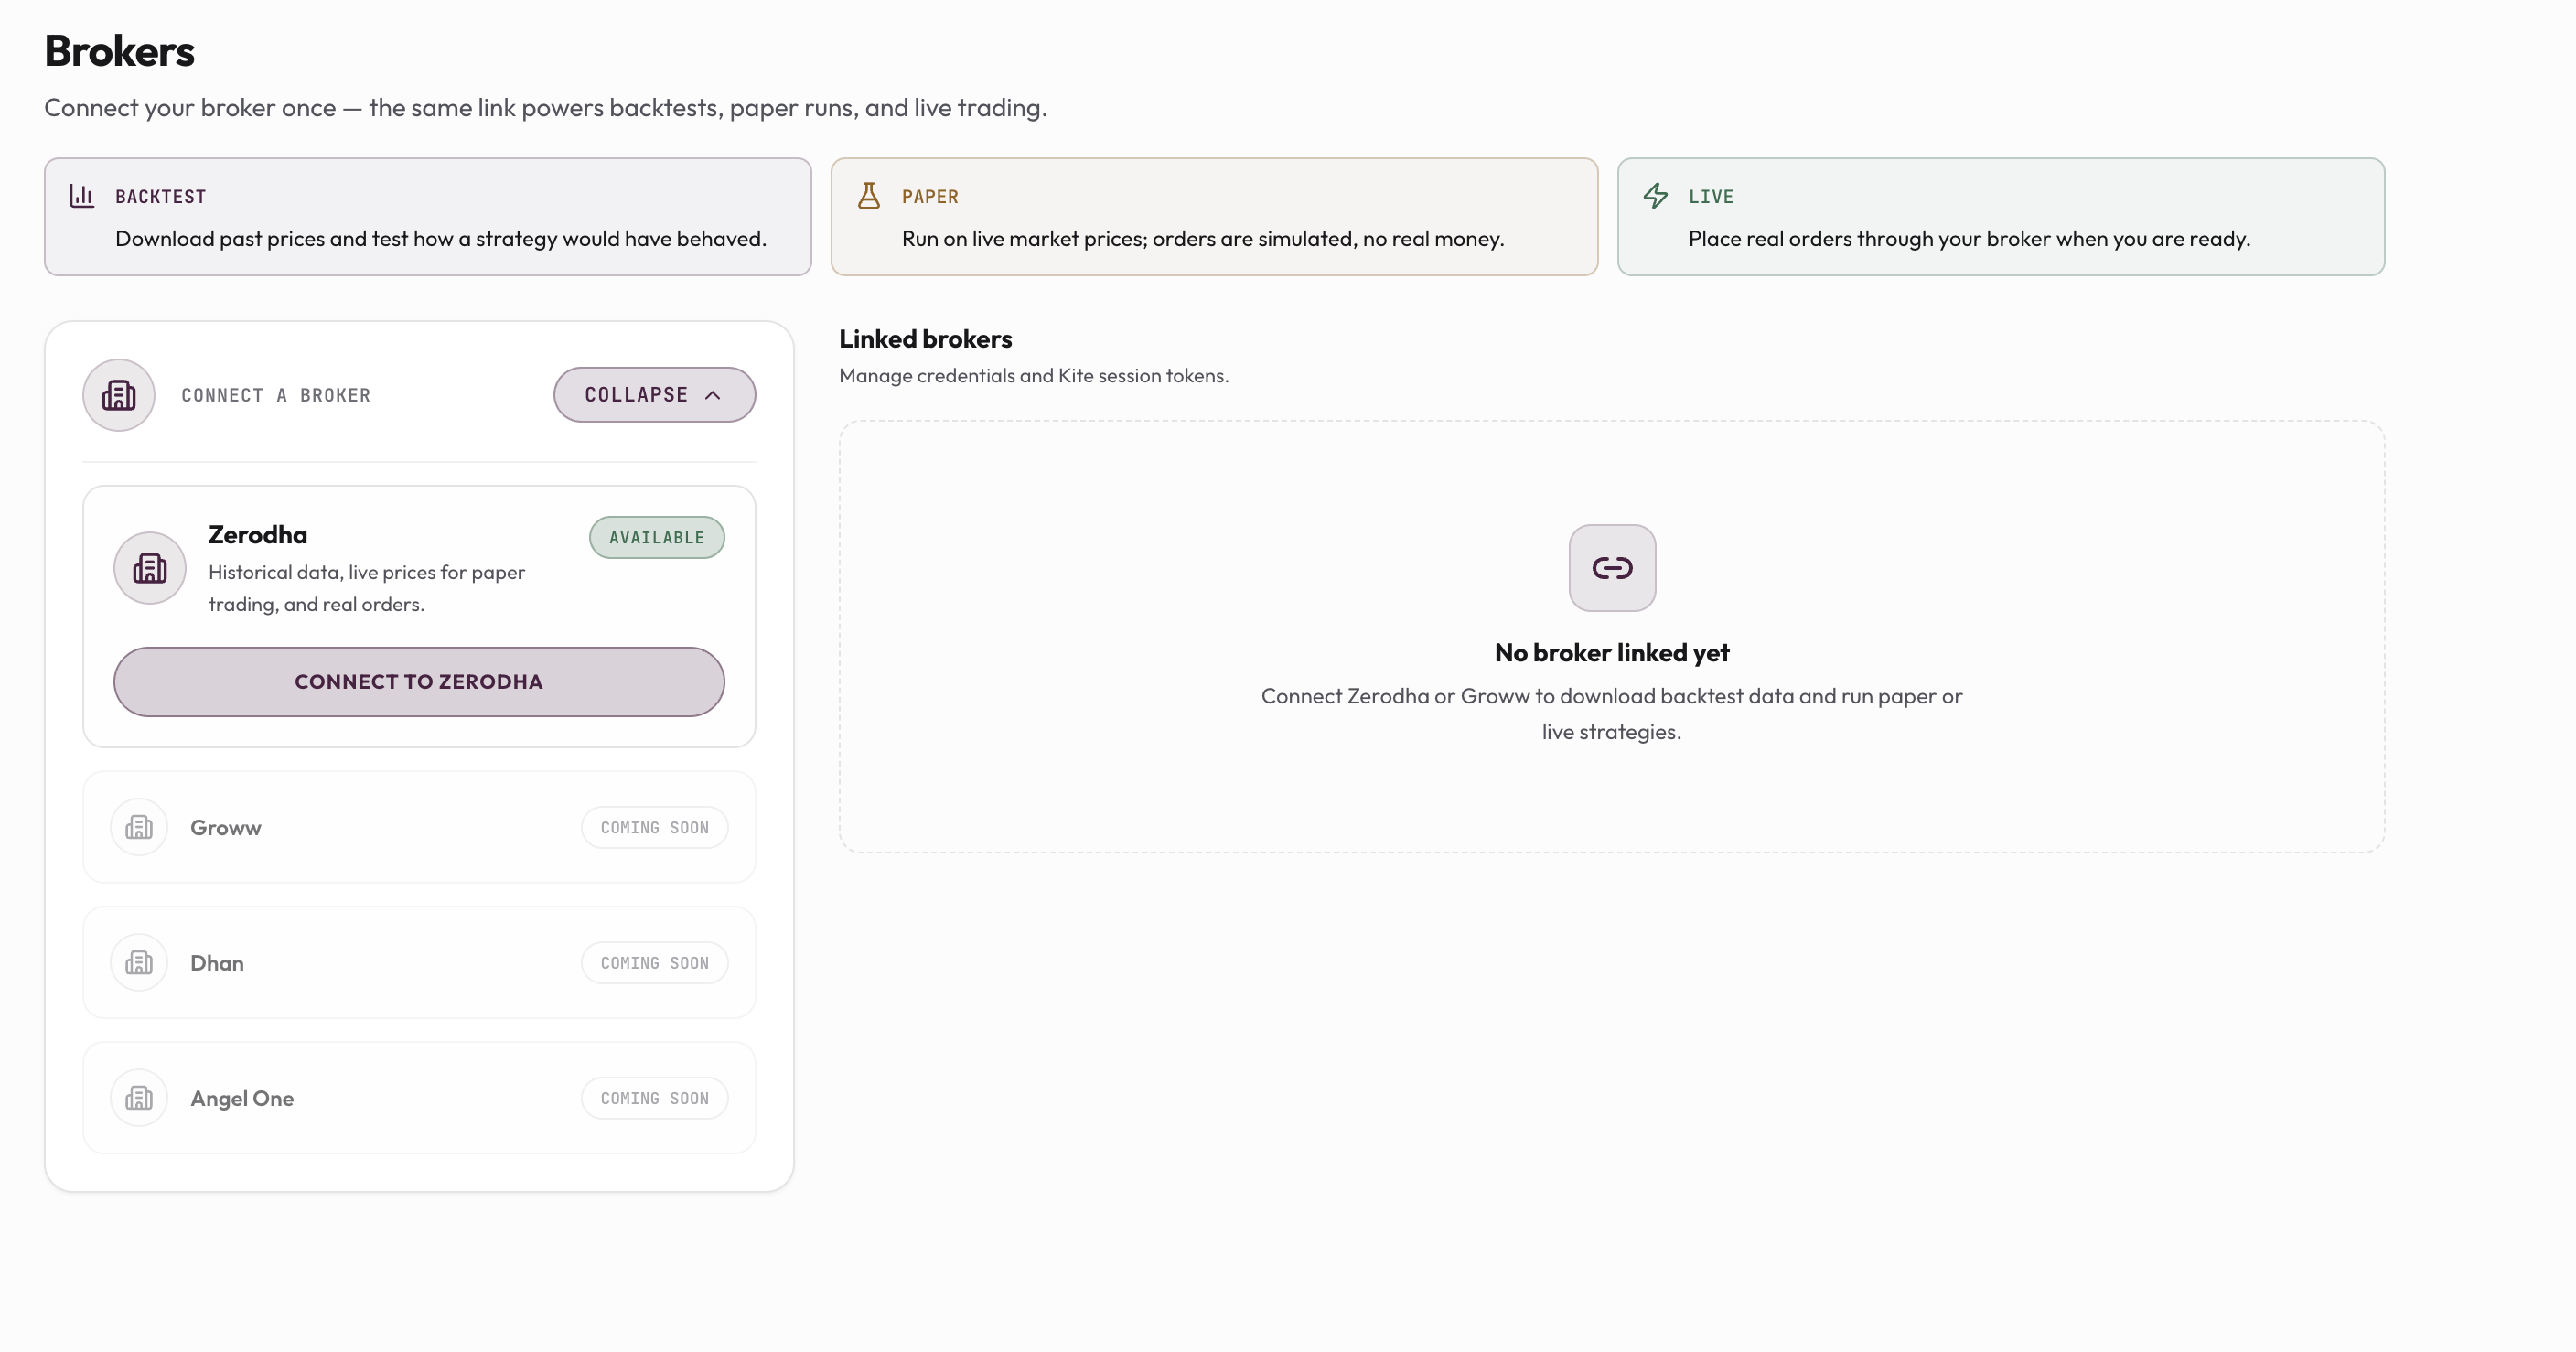Click 'Place real orders through your broker' text
Image resolution: width=2576 pixels, height=1352 pixels.
tap(1970, 239)
